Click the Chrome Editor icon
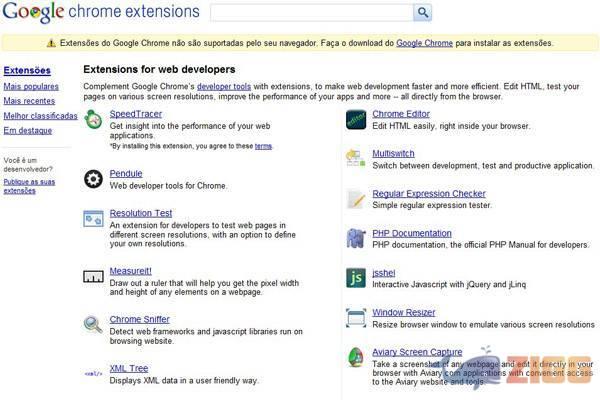The height and width of the screenshot is (400, 600). [356, 119]
